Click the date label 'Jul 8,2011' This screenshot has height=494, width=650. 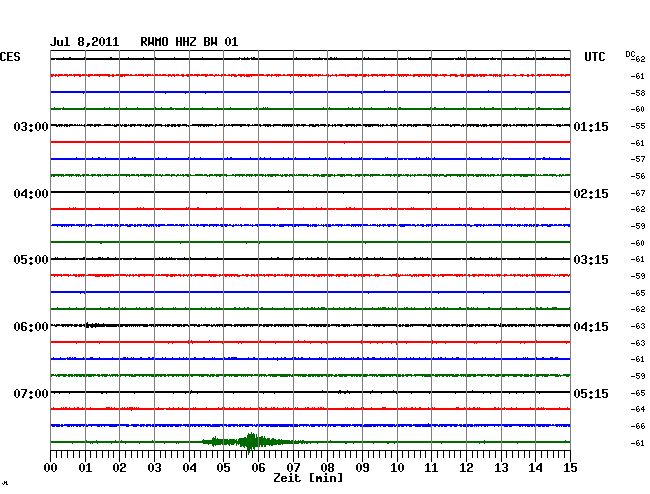pyautogui.click(x=85, y=42)
